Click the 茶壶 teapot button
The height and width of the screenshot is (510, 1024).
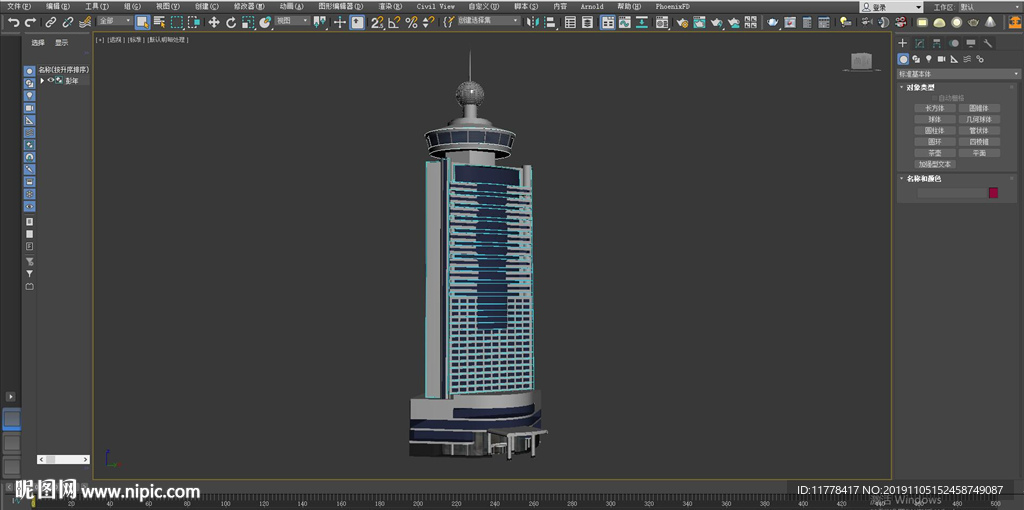(935, 153)
